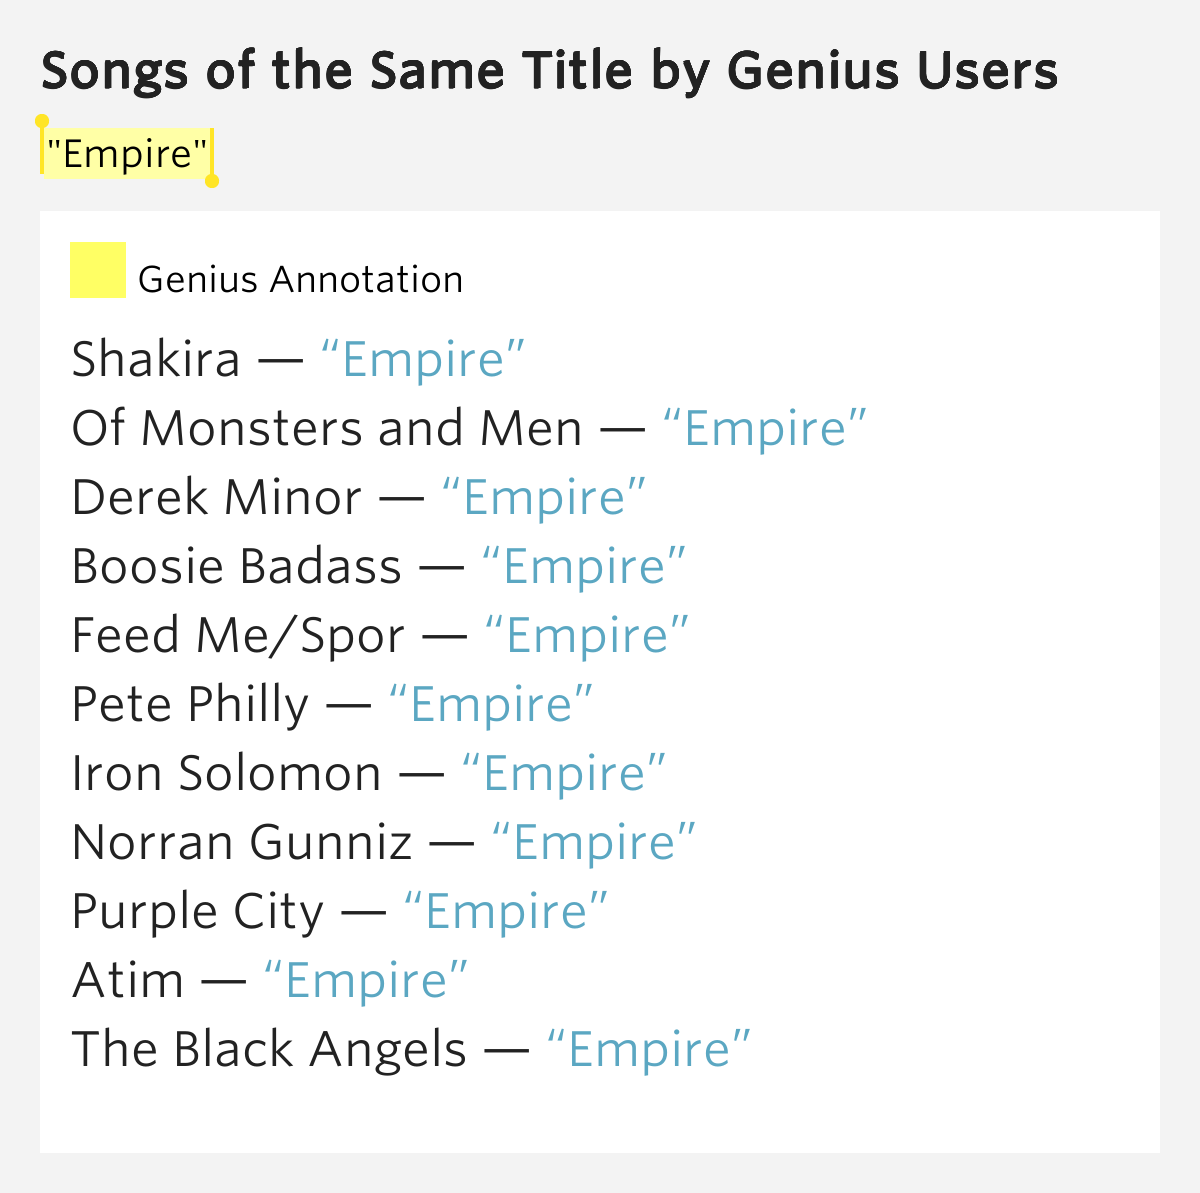1200x1193 pixels.
Task: Click the bottom-right yellow highlight handle
Action: coord(212,181)
